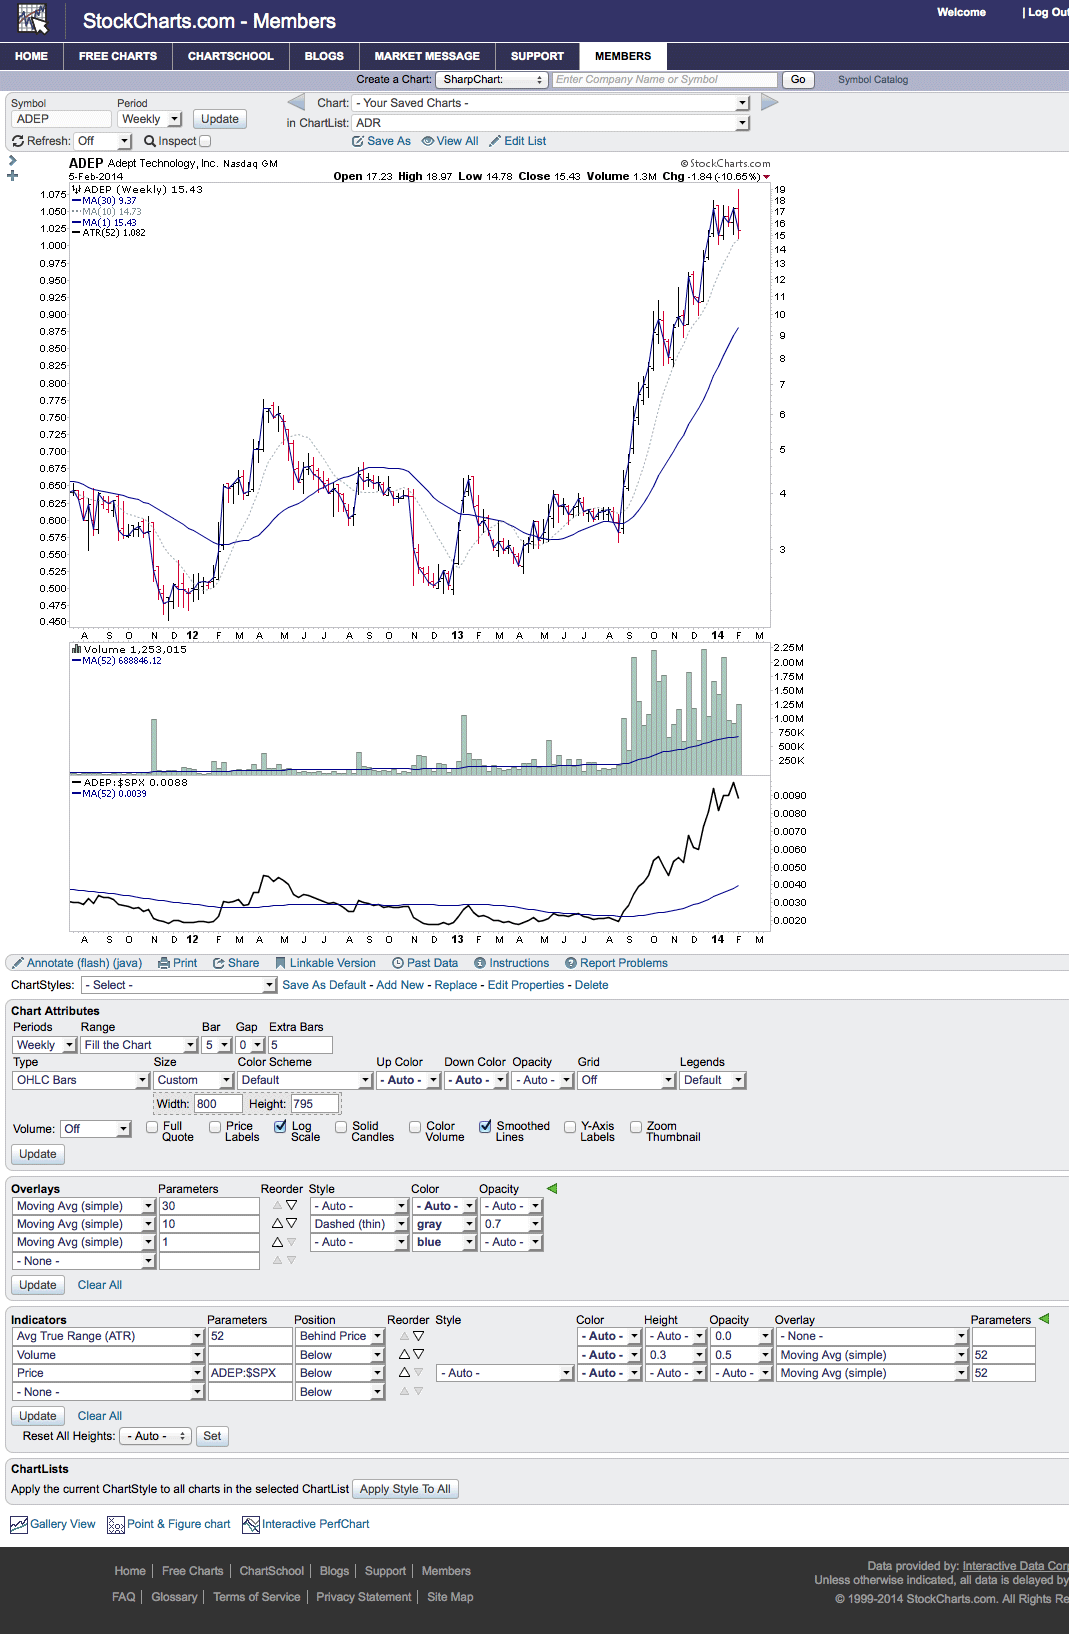The image size is (1069, 1634).
Task: Enable Solid Candles checkbox
Action: [x=341, y=1126]
